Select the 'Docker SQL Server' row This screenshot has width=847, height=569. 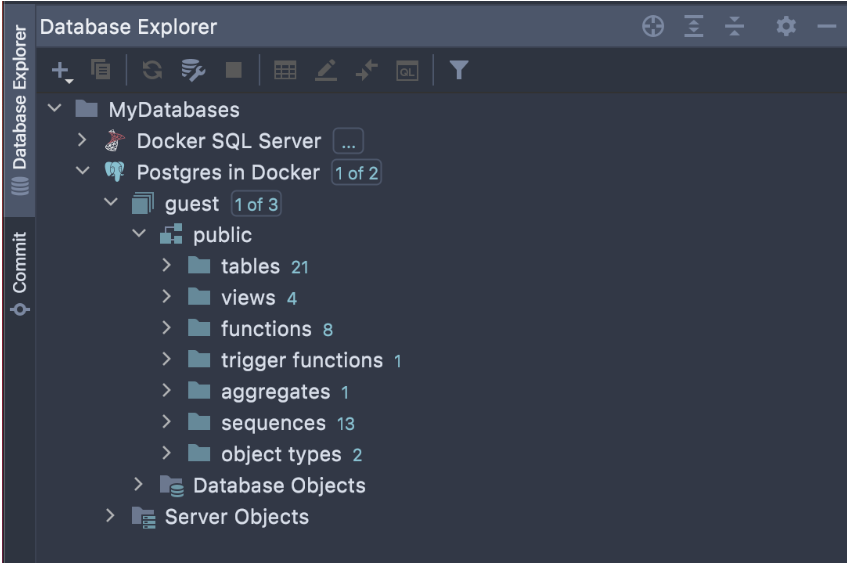(x=228, y=141)
